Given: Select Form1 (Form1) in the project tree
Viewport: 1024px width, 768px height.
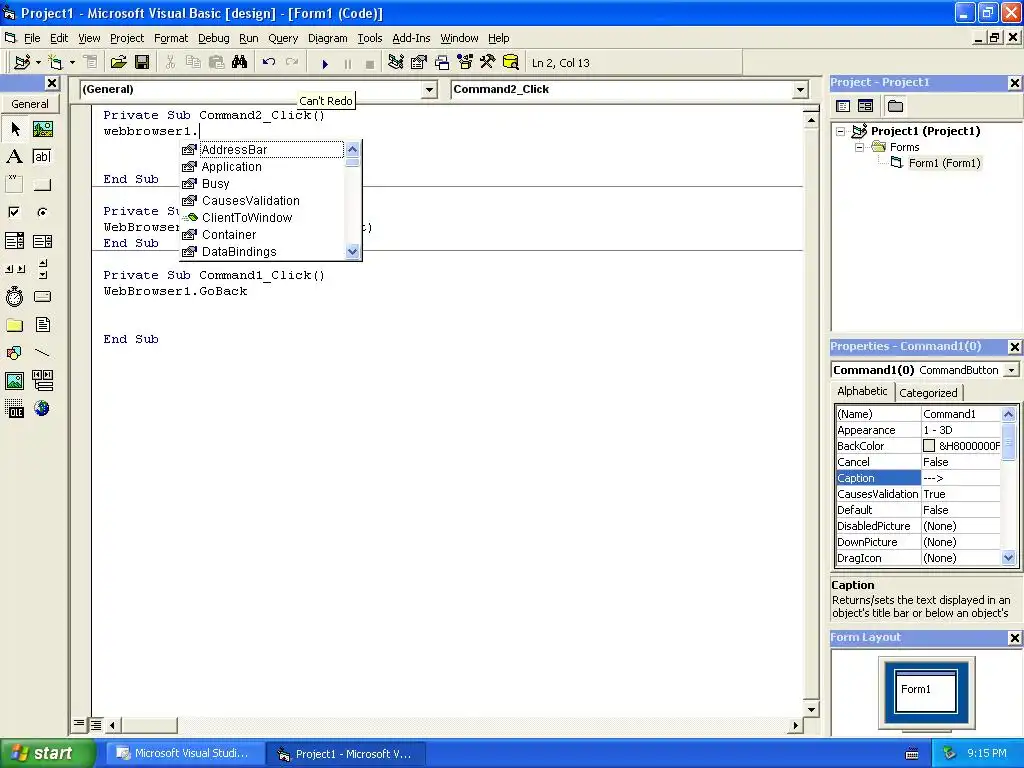Looking at the screenshot, I should [944, 163].
